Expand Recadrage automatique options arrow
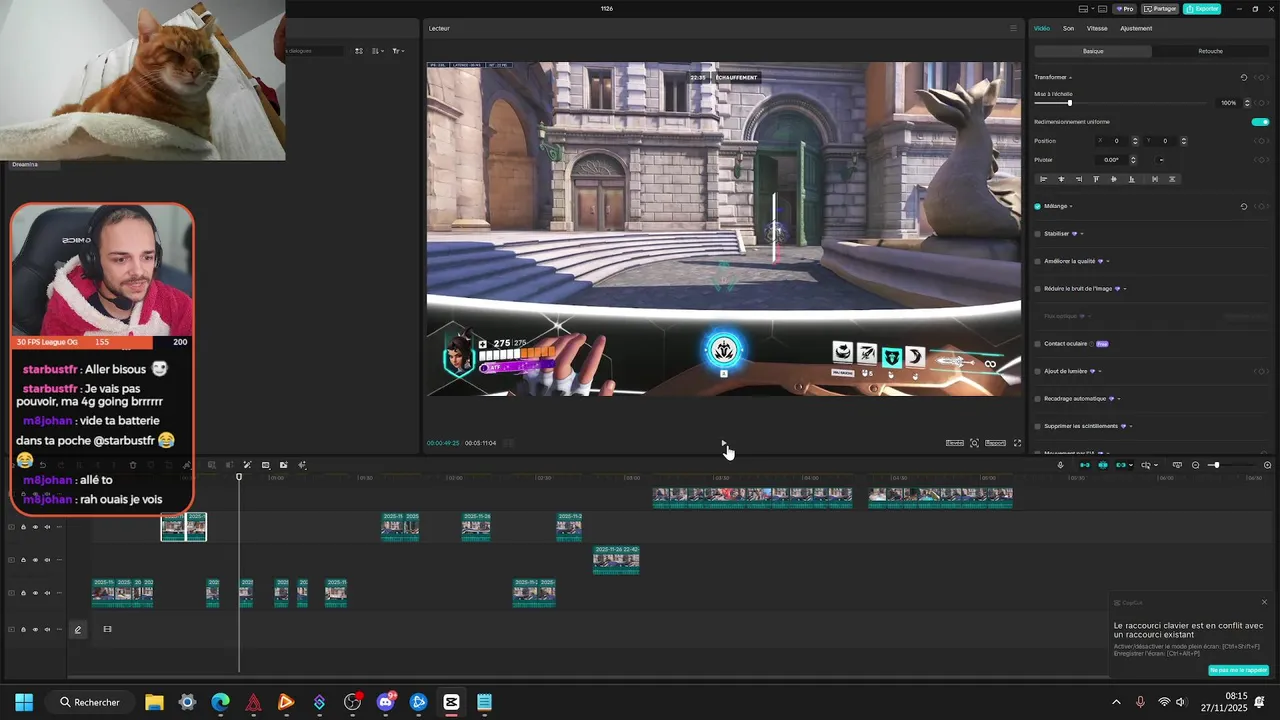This screenshot has height=720, width=1280. (x=1119, y=398)
